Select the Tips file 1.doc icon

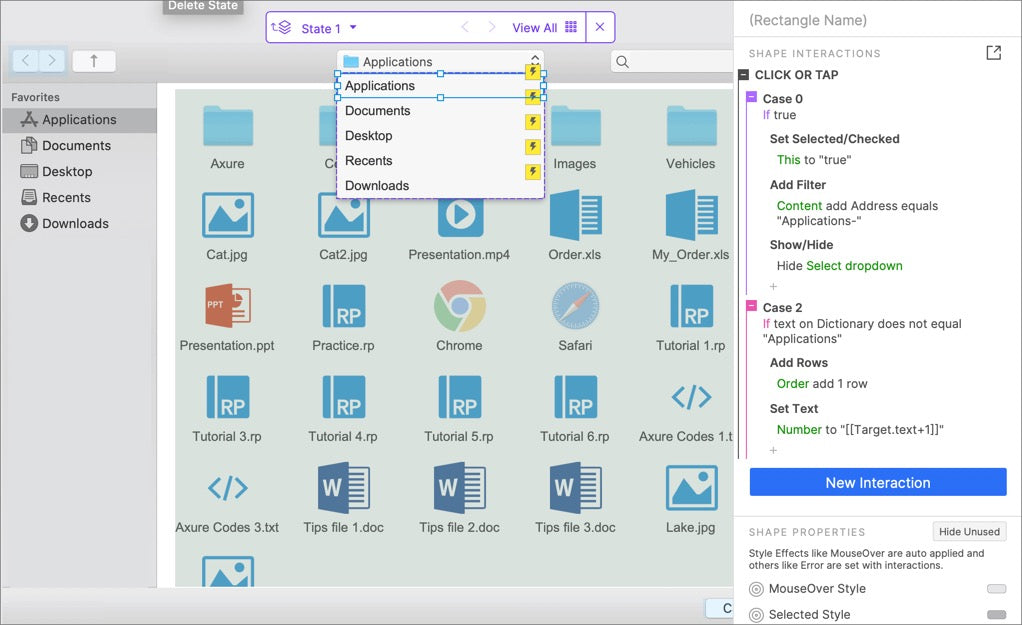pyautogui.click(x=343, y=487)
